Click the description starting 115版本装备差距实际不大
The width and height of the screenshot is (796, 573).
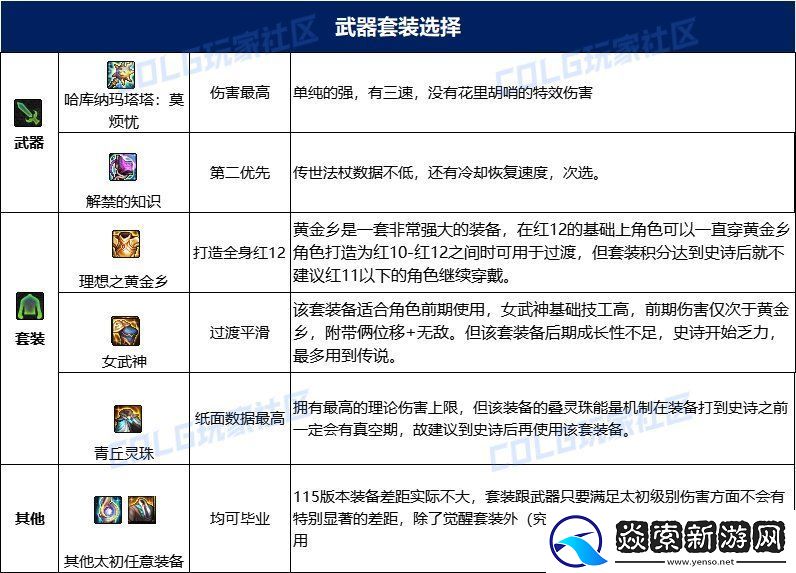[x=539, y=518]
